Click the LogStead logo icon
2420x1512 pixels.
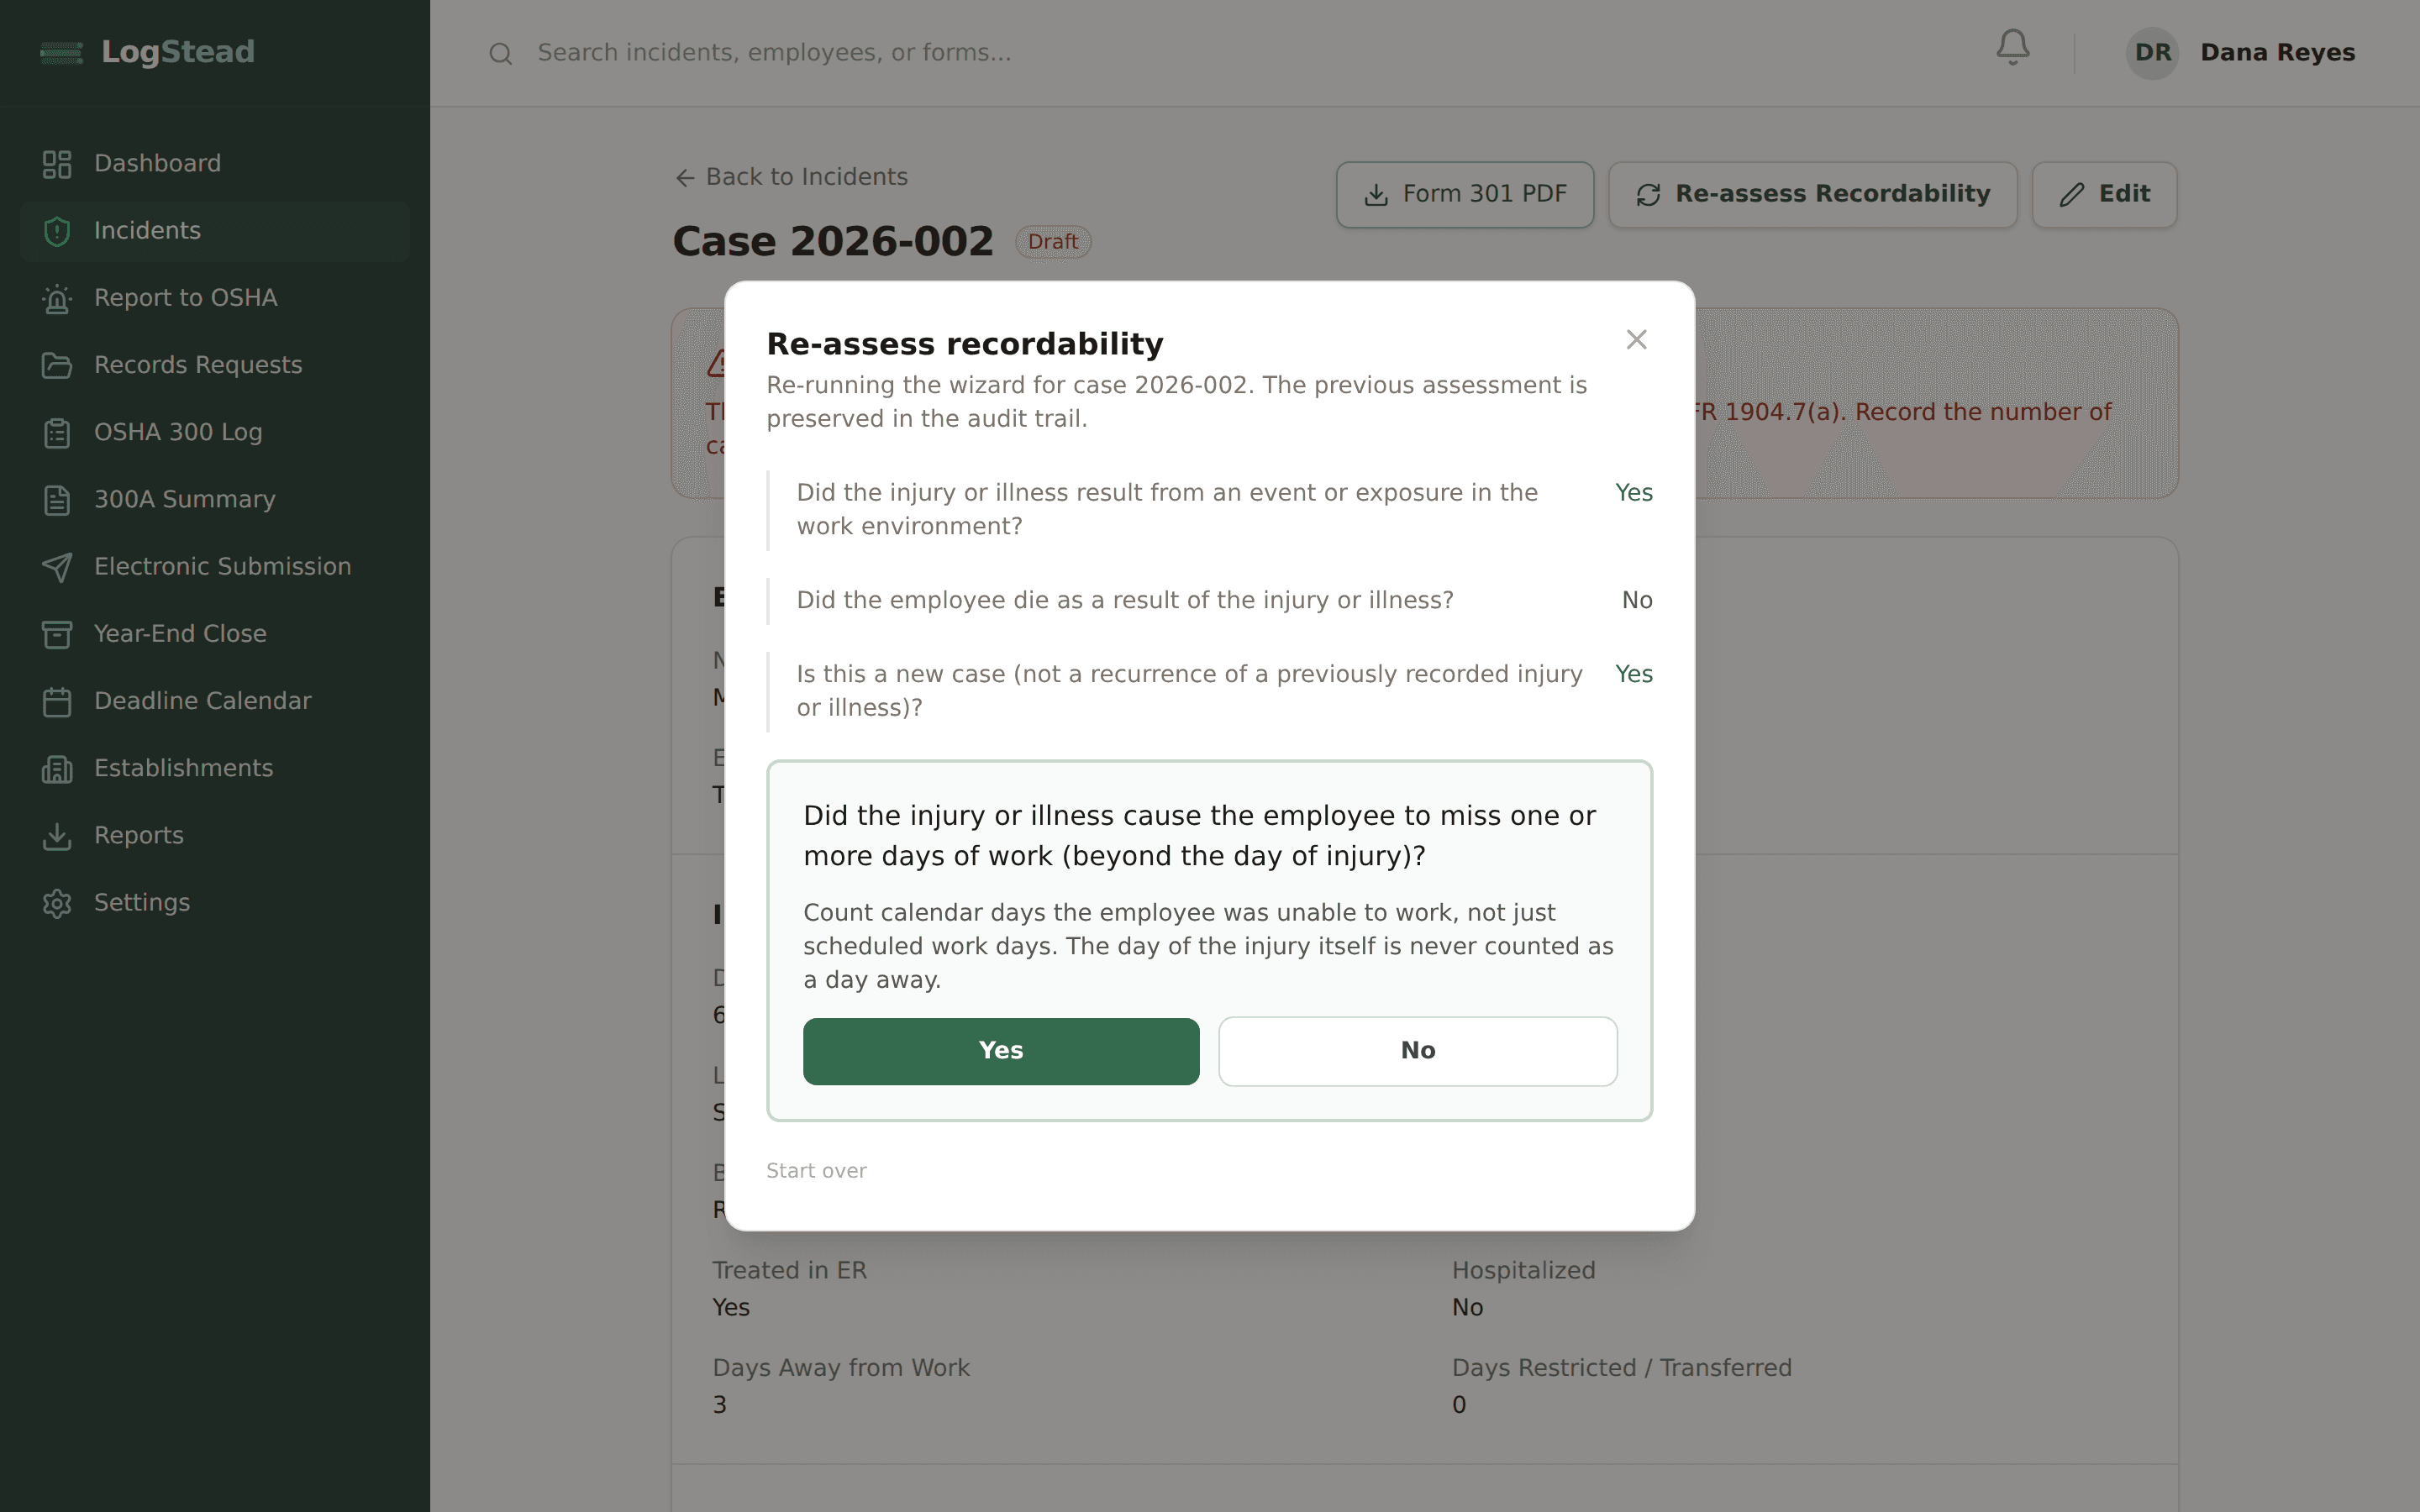61,52
